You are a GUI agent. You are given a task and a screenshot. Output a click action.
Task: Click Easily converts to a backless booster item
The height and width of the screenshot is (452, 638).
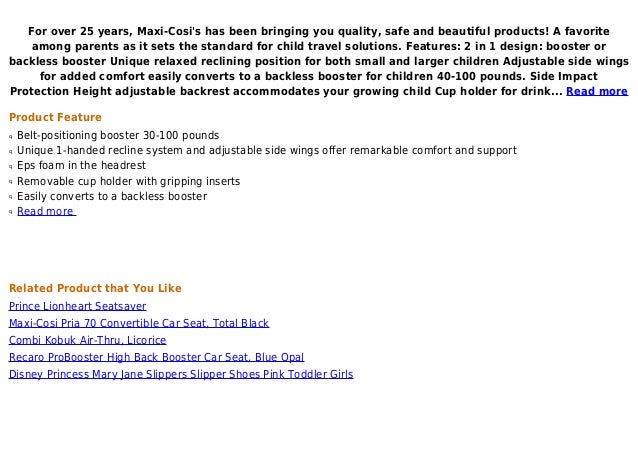click(112, 196)
